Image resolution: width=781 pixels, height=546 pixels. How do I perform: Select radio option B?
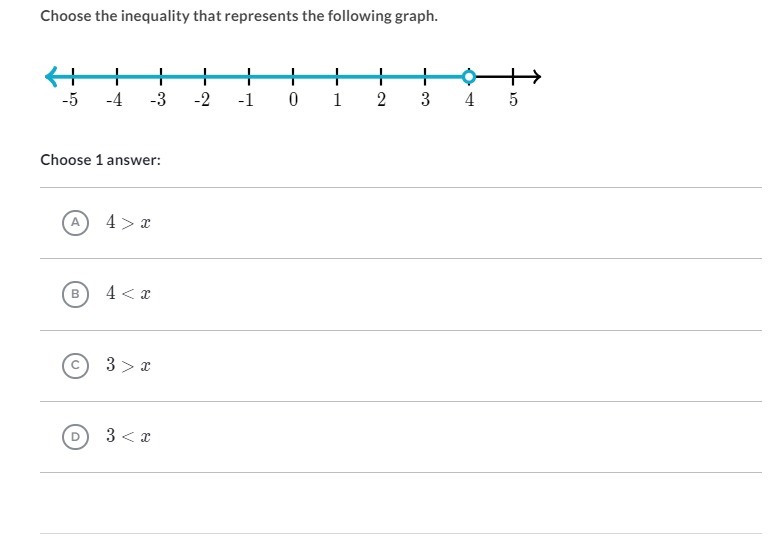(x=75, y=294)
